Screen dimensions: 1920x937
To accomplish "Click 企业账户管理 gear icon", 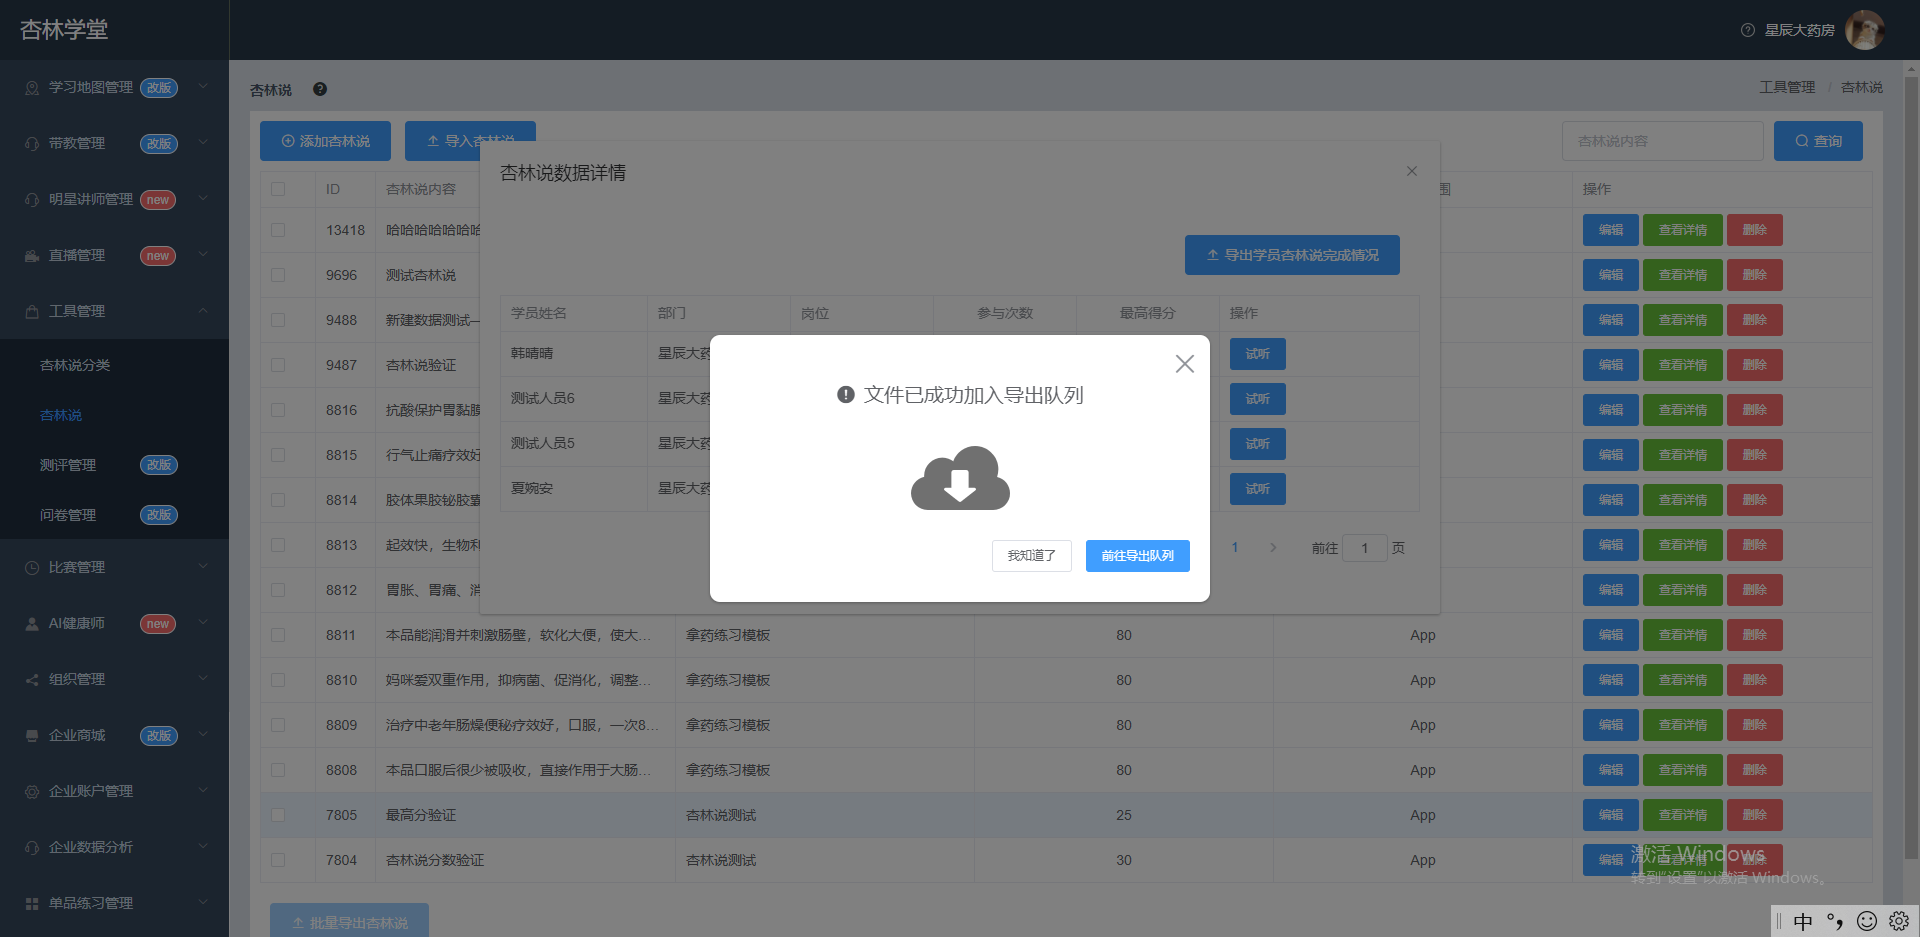I will pos(32,792).
